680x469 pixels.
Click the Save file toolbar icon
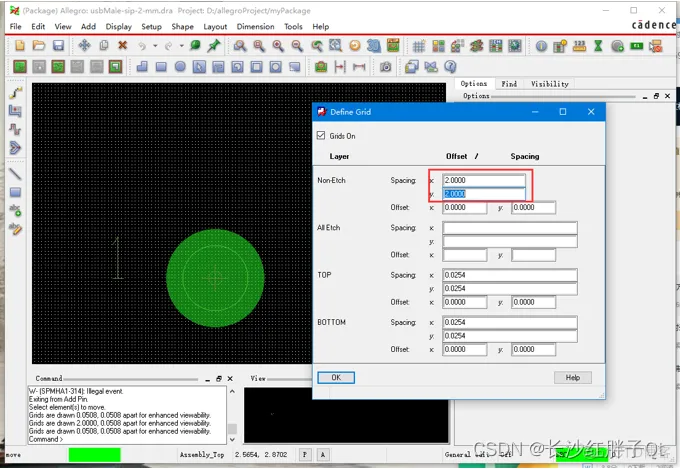click(x=58, y=46)
